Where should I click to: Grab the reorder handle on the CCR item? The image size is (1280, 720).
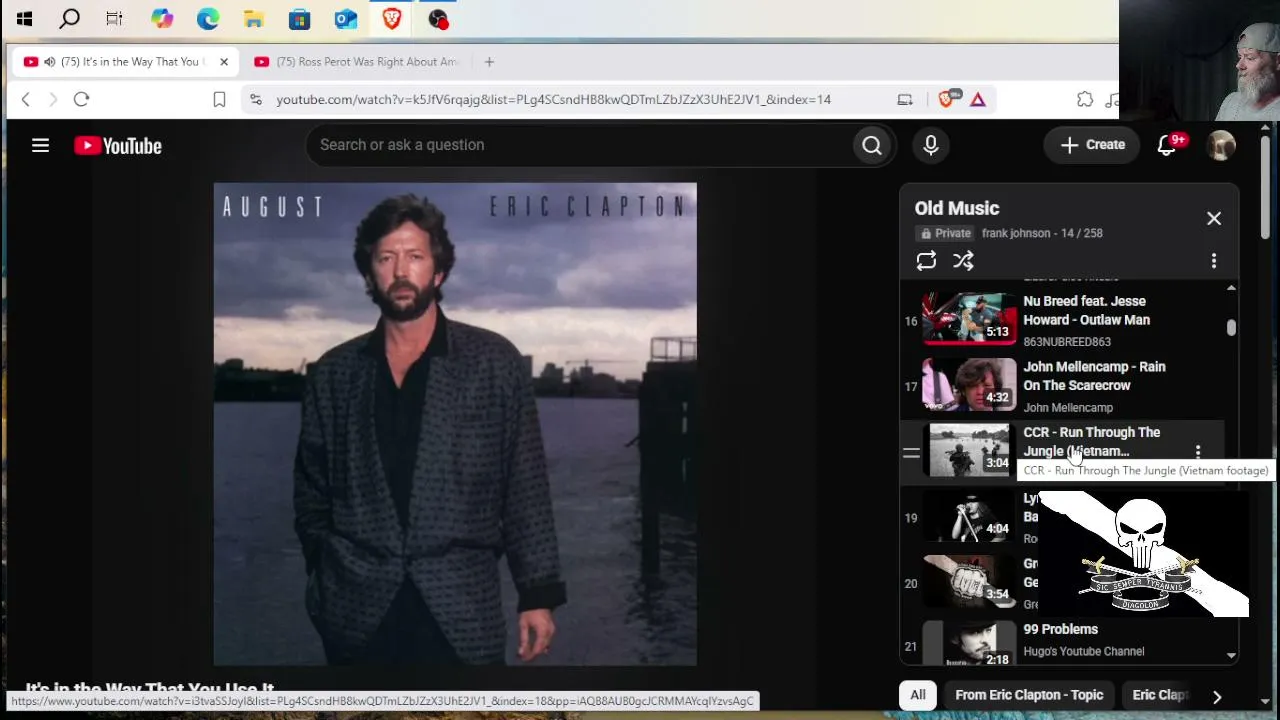click(911, 453)
